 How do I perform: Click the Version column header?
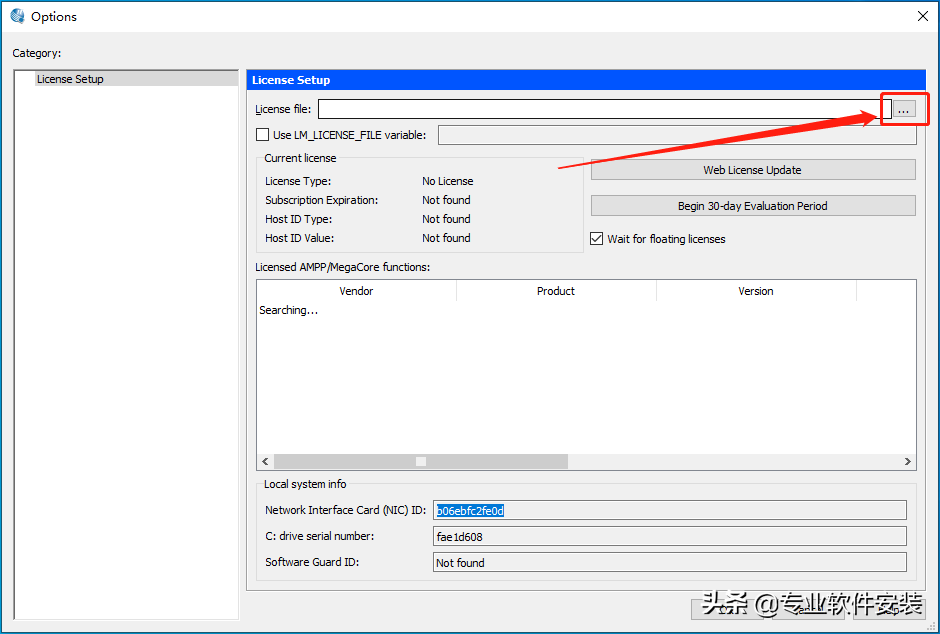pyautogui.click(x=756, y=291)
